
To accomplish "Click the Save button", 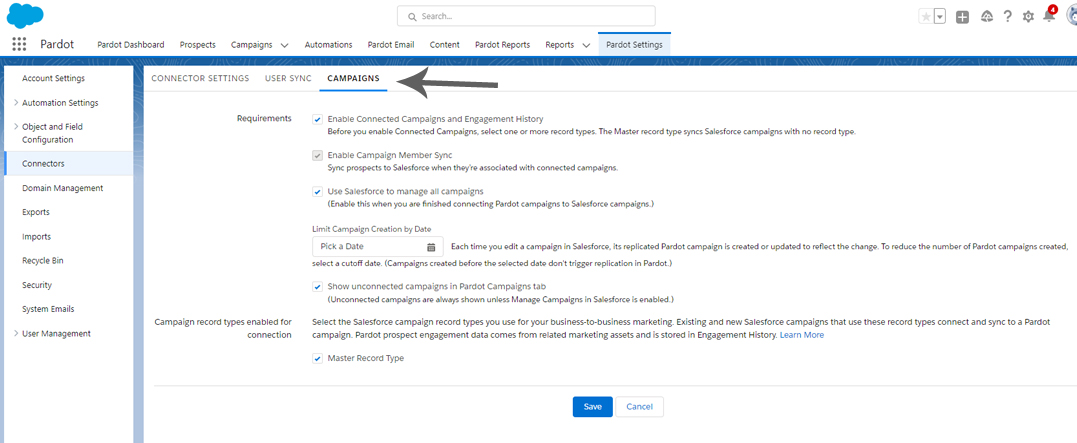I will click(593, 407).
